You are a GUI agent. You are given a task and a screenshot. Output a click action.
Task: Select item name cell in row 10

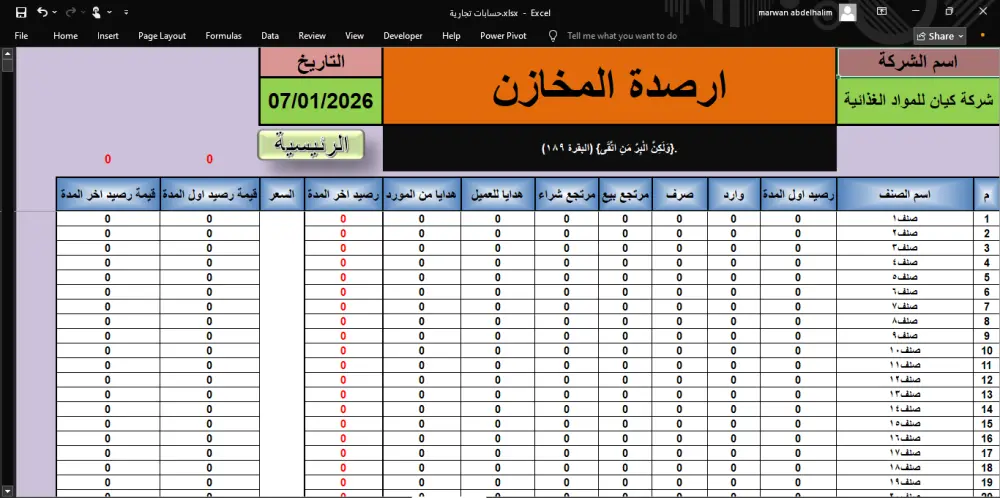(x=905, y=350)
